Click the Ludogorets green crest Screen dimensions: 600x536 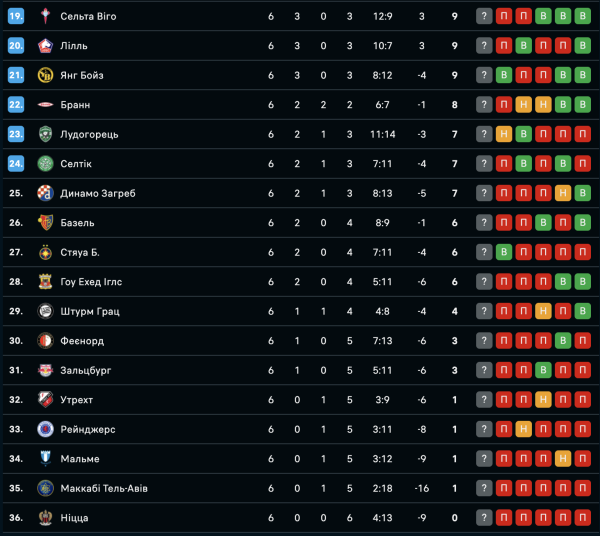(45, 134)
